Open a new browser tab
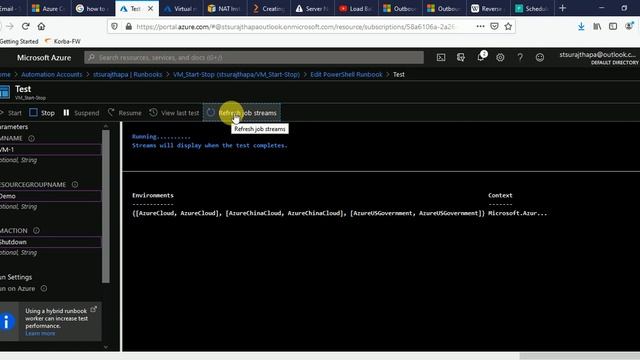640x360 pixels. [x=562, y=8]
